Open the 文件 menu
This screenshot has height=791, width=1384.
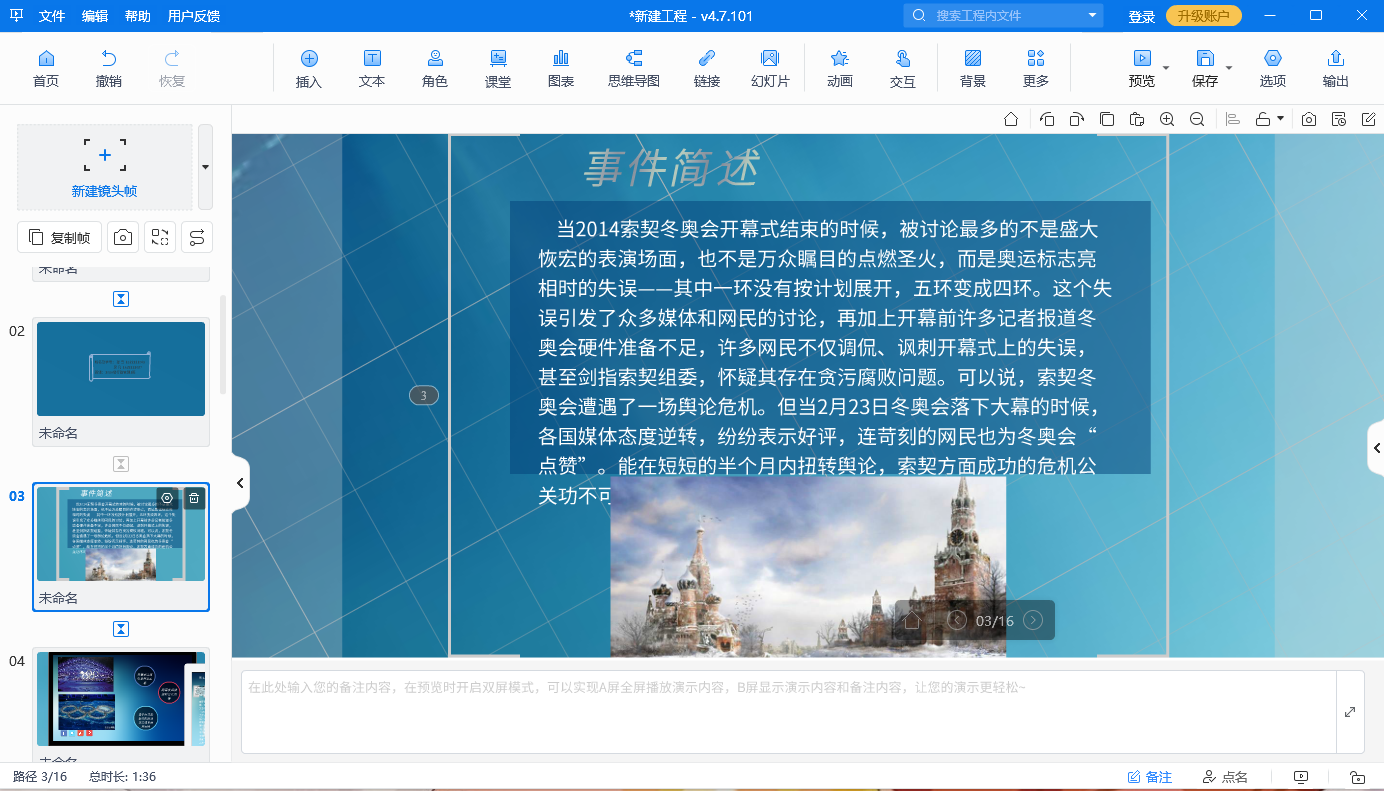(52, 16)
